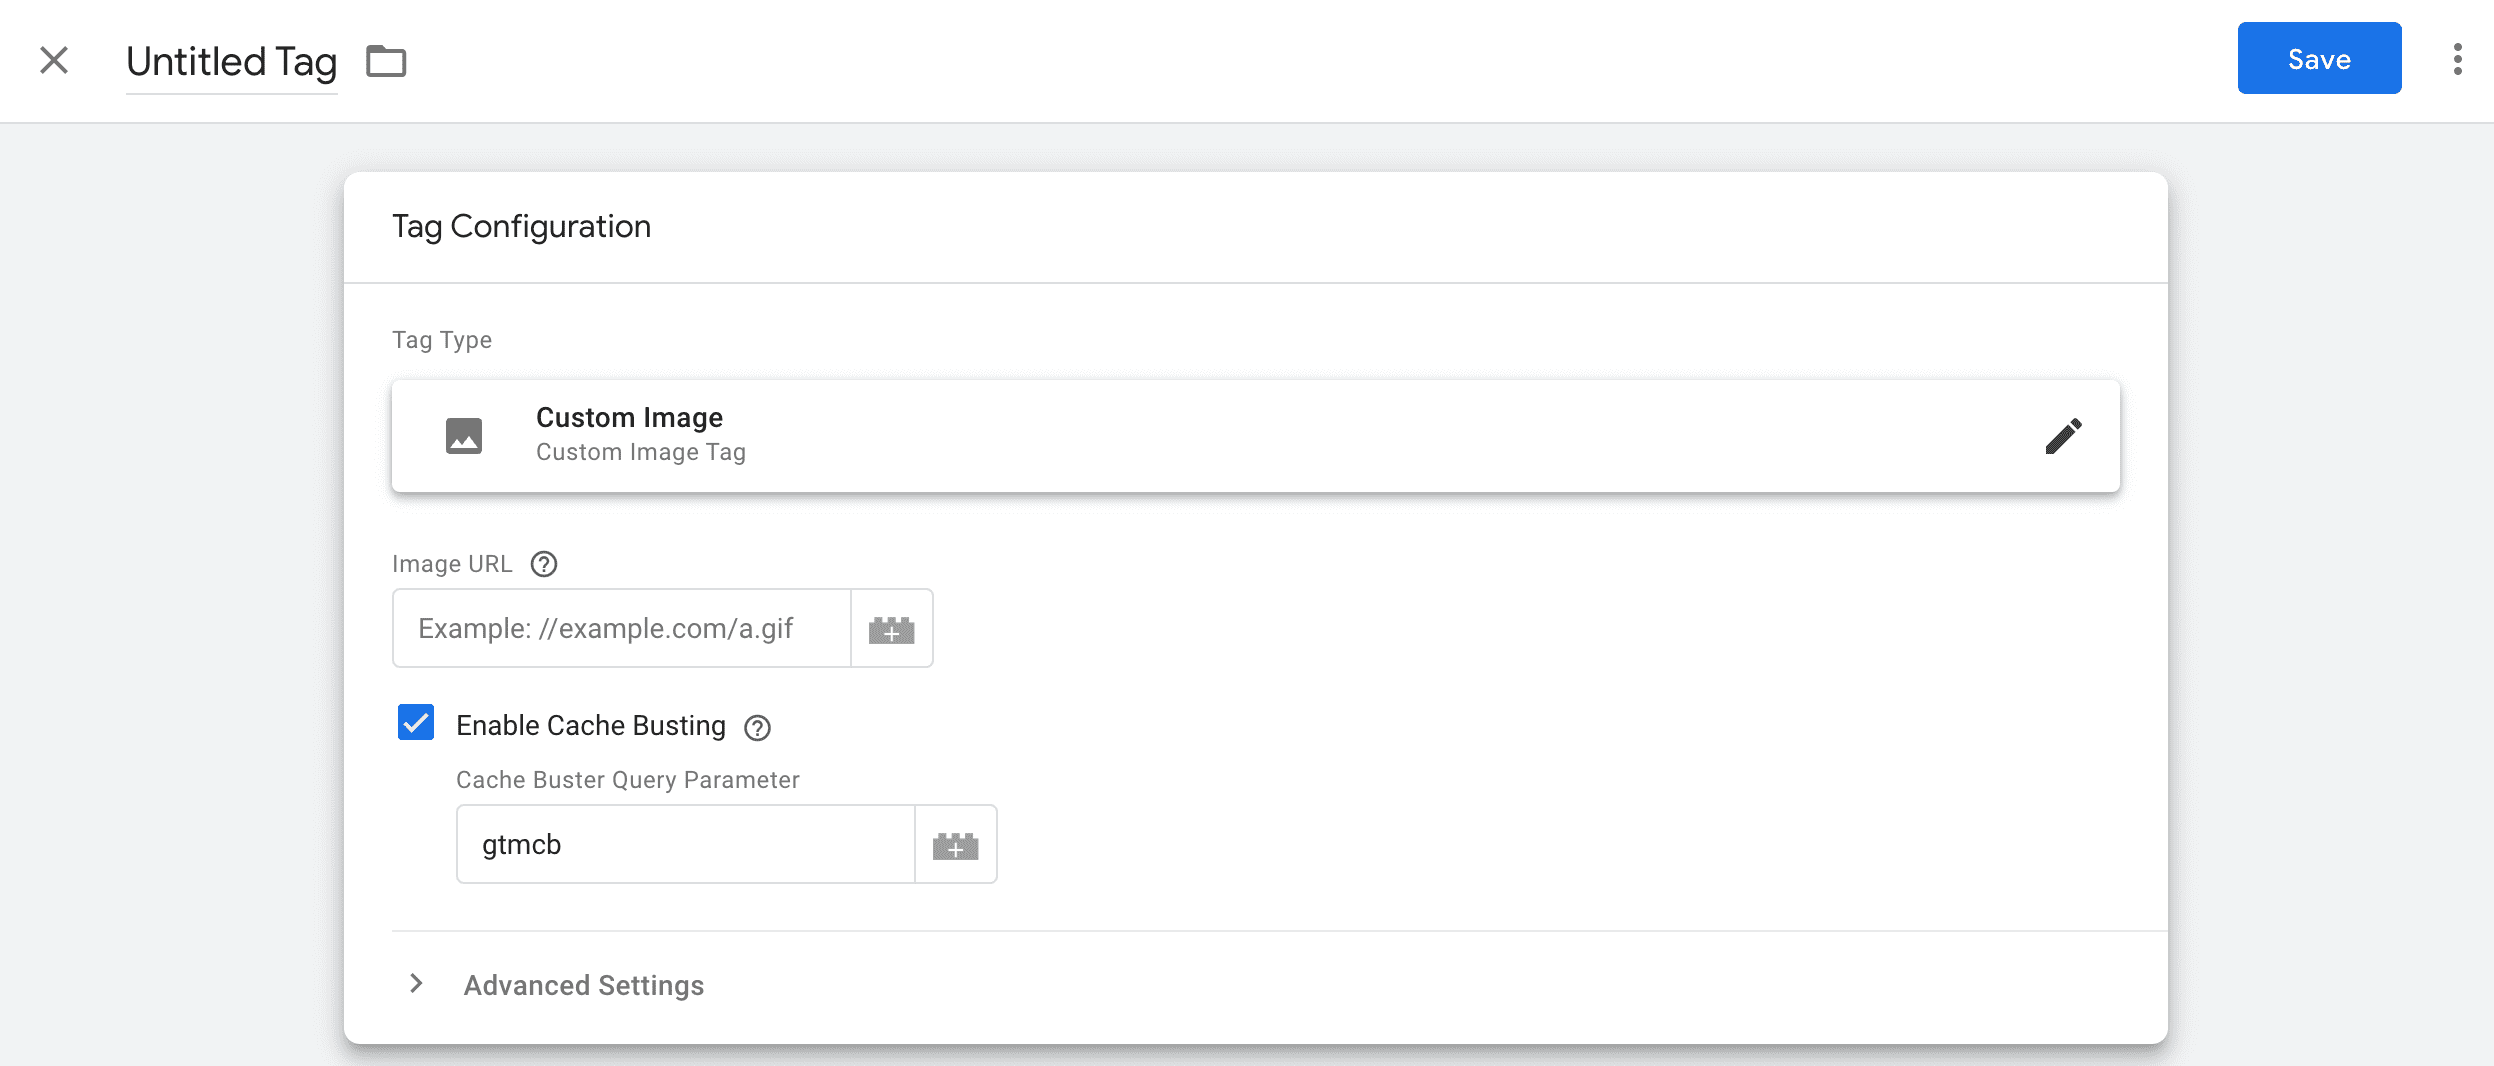Select the pencil icon to edit tag type
2494x1066 pixels.
(x=2063, y=435)
